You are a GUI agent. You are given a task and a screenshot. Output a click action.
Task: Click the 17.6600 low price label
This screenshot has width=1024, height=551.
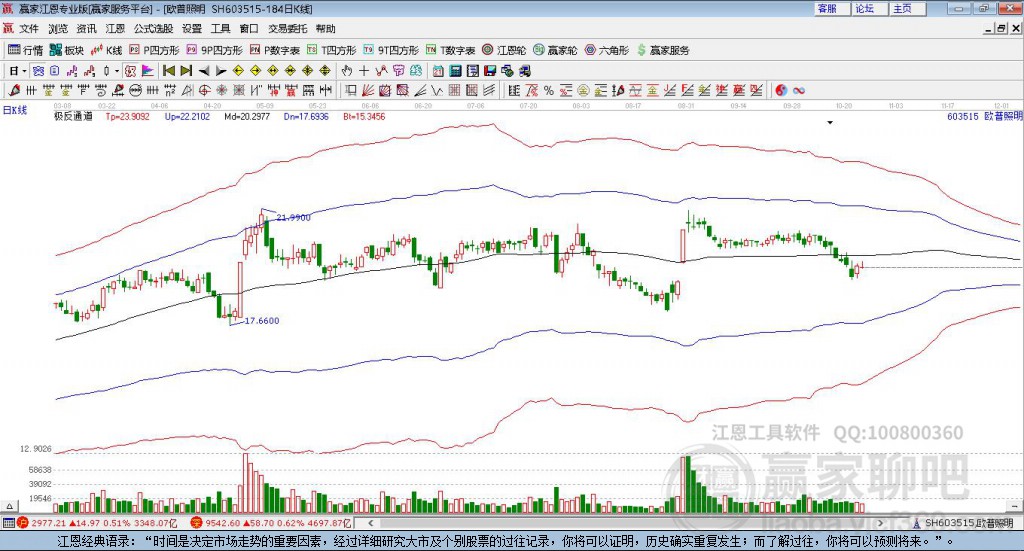262,321
